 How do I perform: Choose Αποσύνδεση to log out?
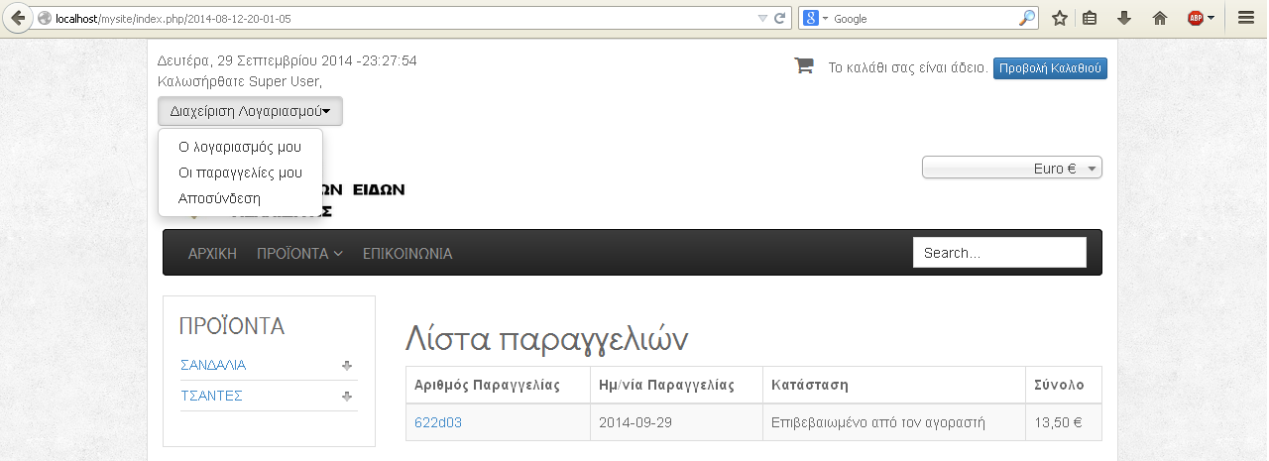coord(219,198)
